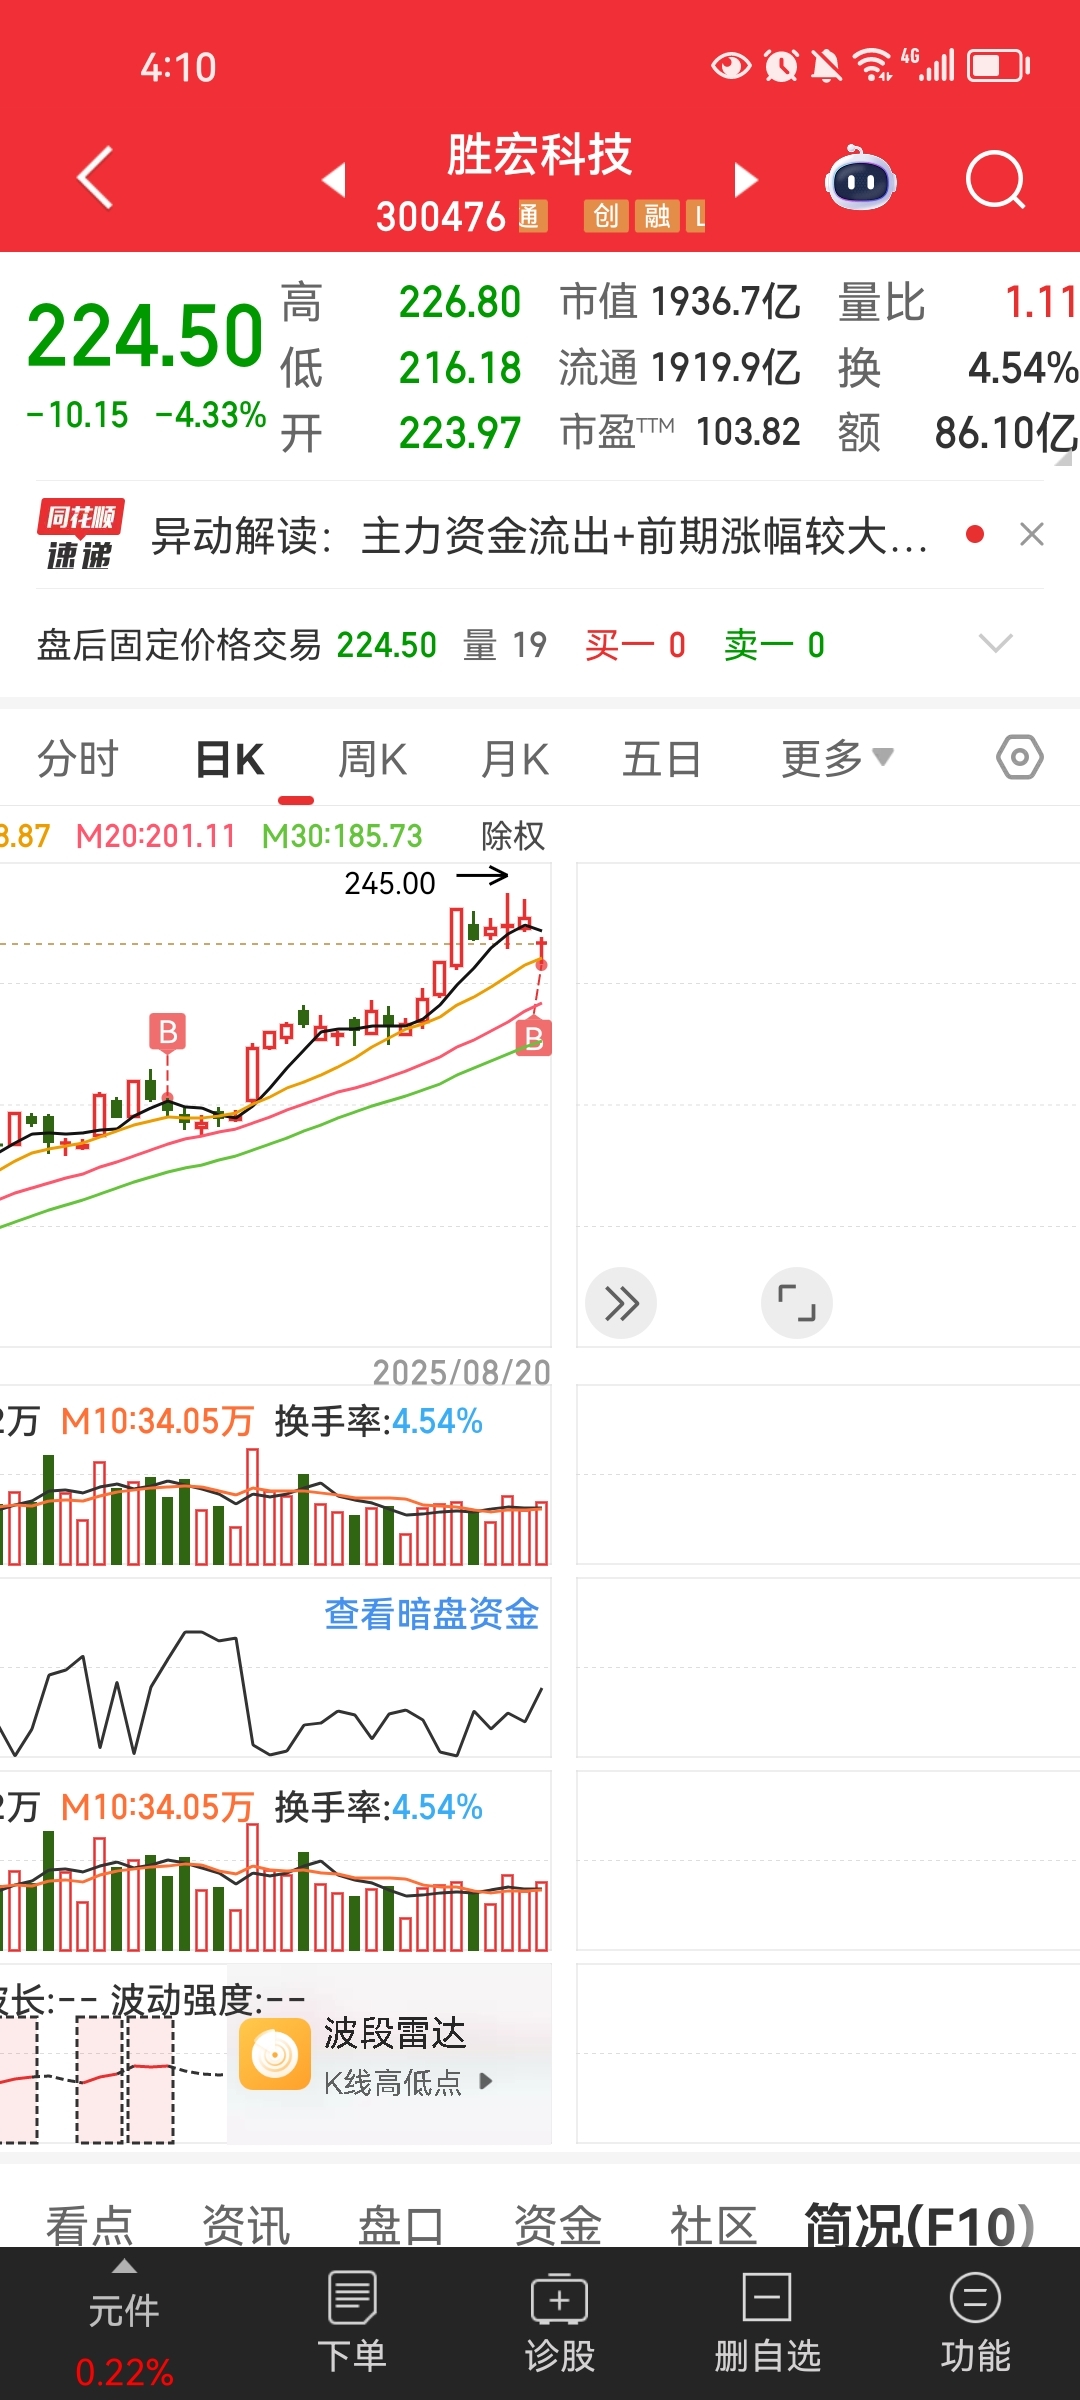Tap the back arrow in the header
Viewport: 1080px width, 2400px height.
click(95, 178)
